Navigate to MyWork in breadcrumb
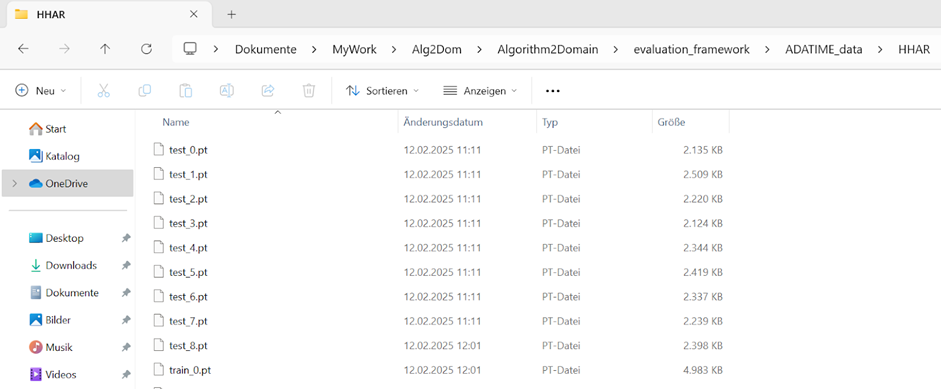941x389 pixels. [354, 50]
